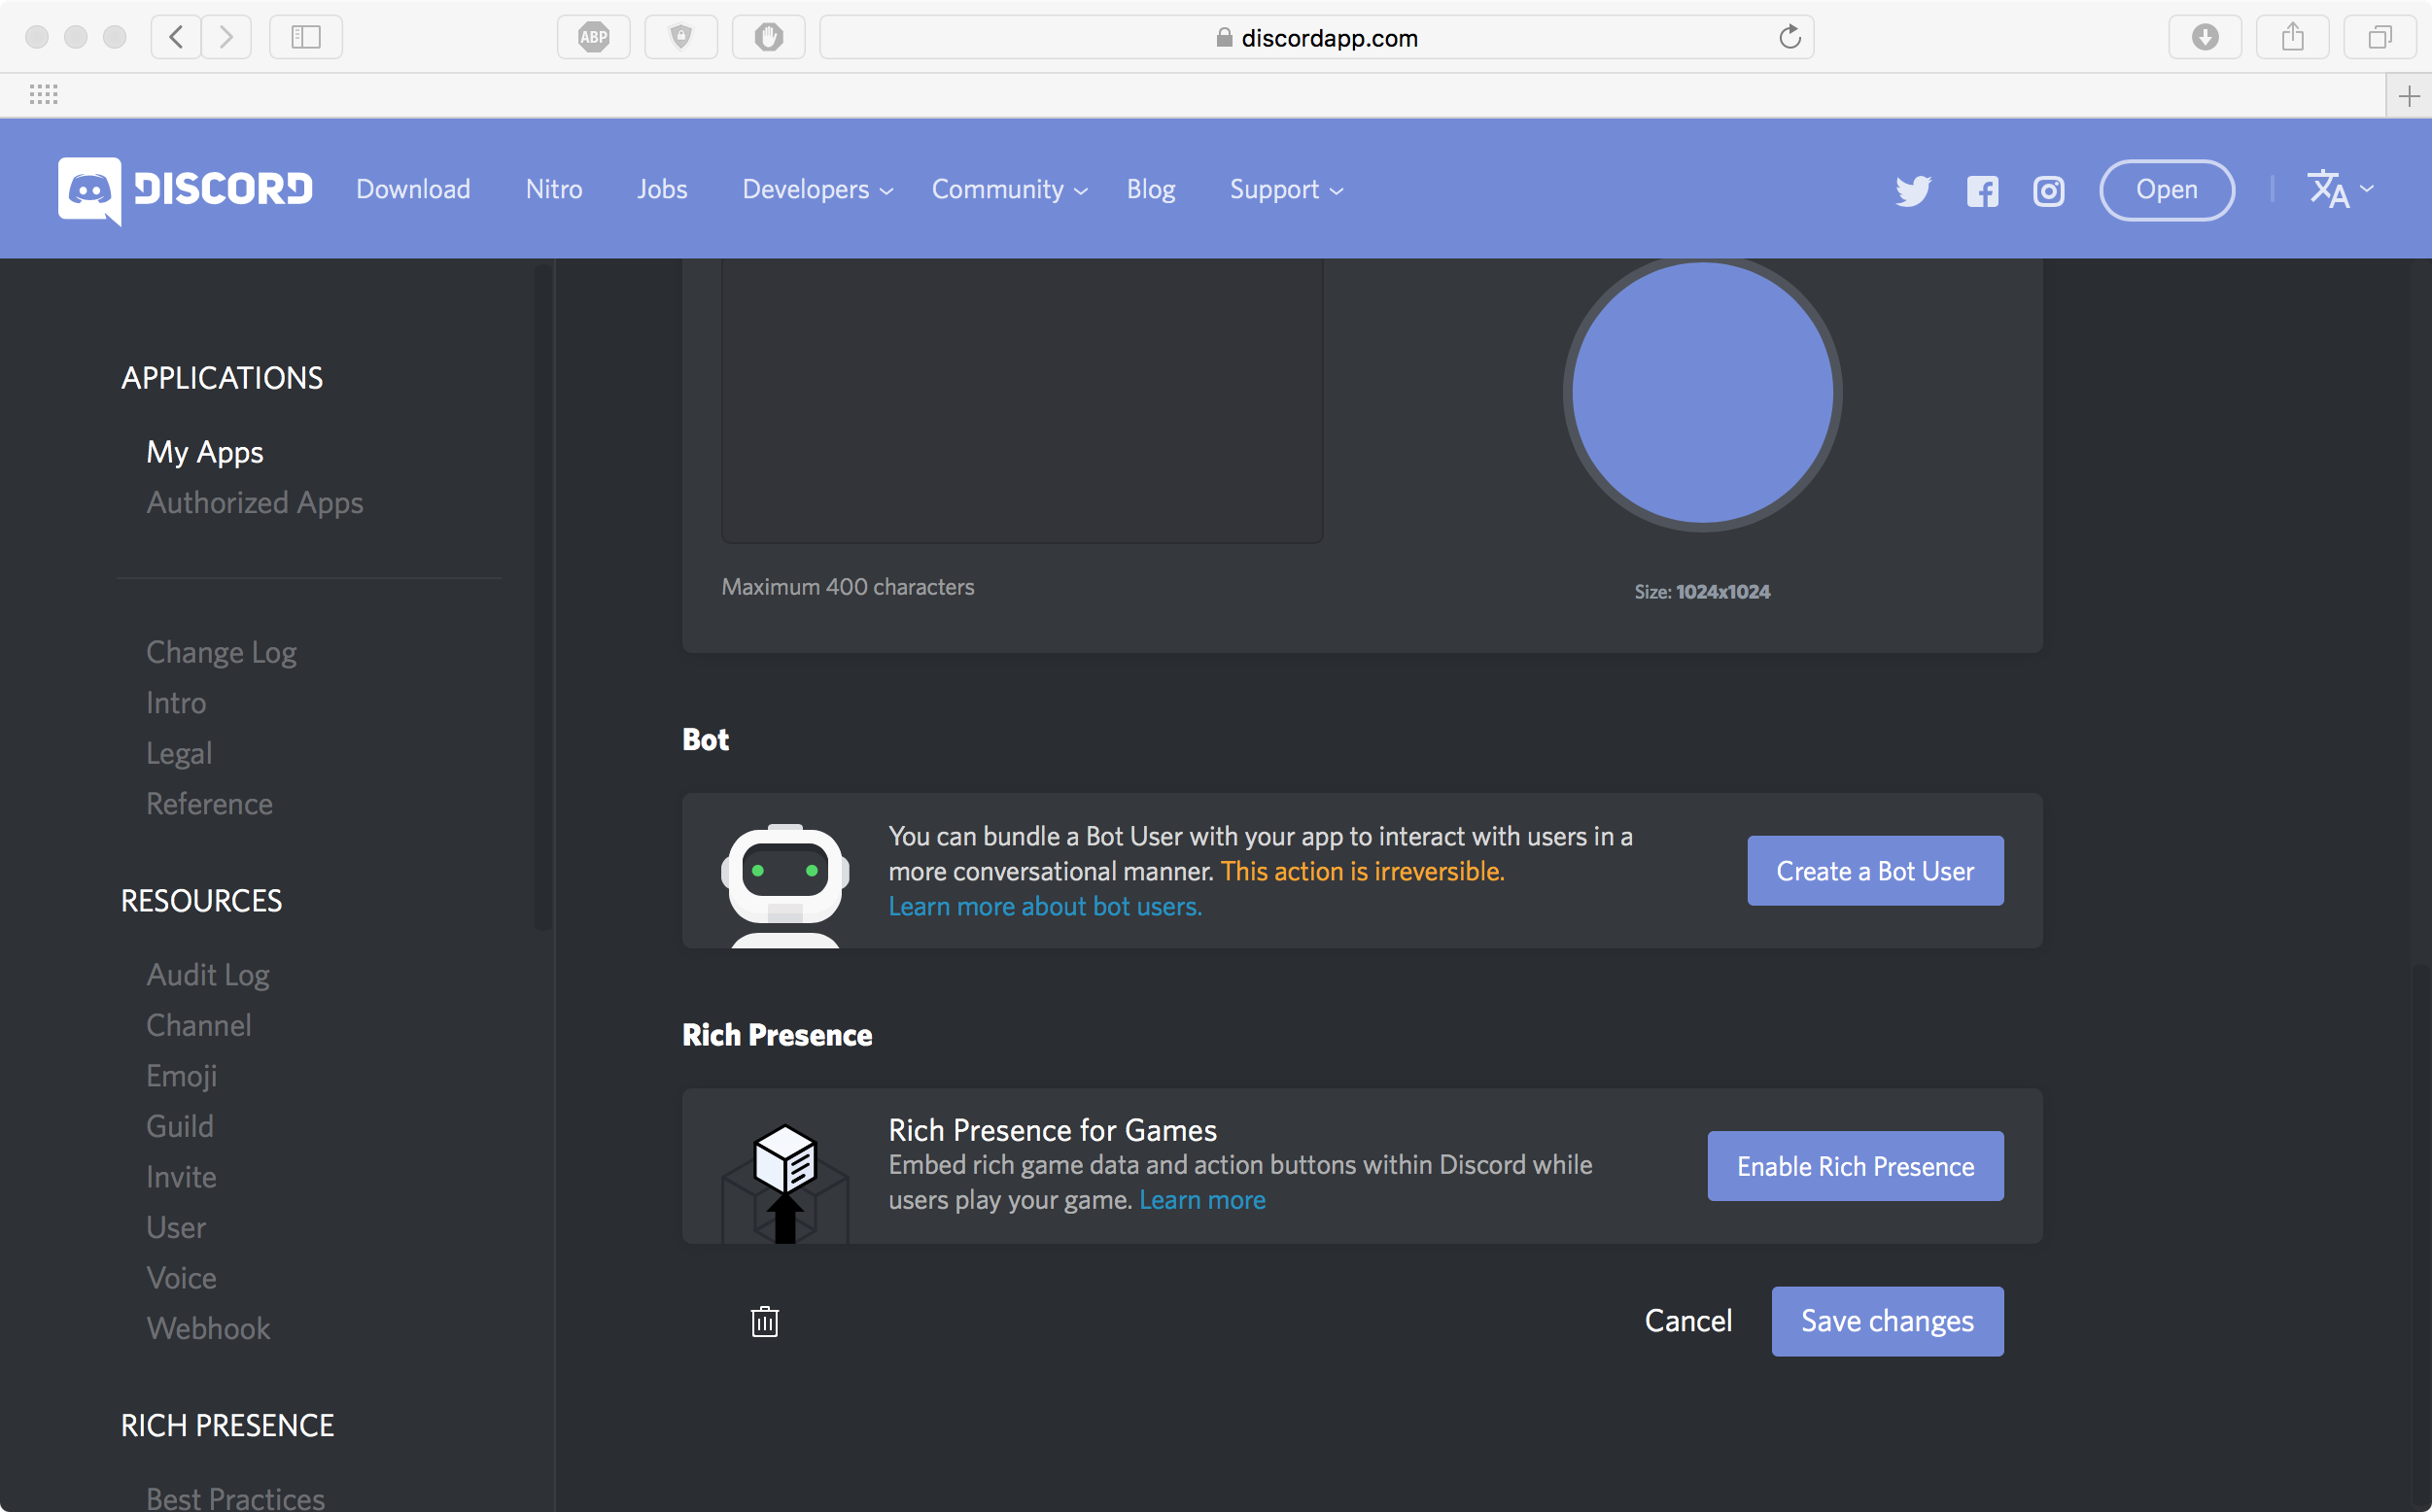The width and height of the screenshot is (2432, 1512).
Task: Click Learn more about bot users link
Action: 1044,906
